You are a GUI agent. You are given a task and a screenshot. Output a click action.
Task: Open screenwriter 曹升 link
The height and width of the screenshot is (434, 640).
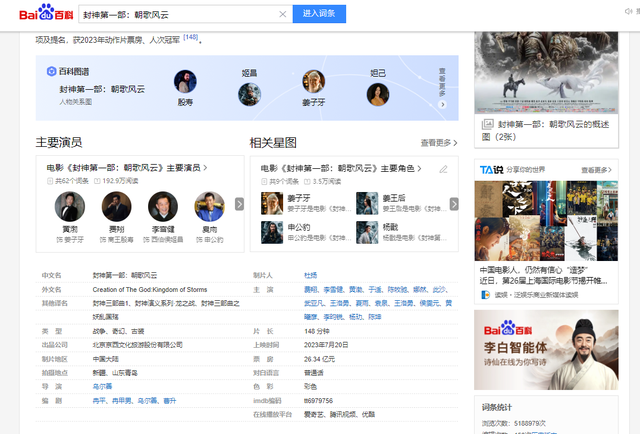[170, 401]
